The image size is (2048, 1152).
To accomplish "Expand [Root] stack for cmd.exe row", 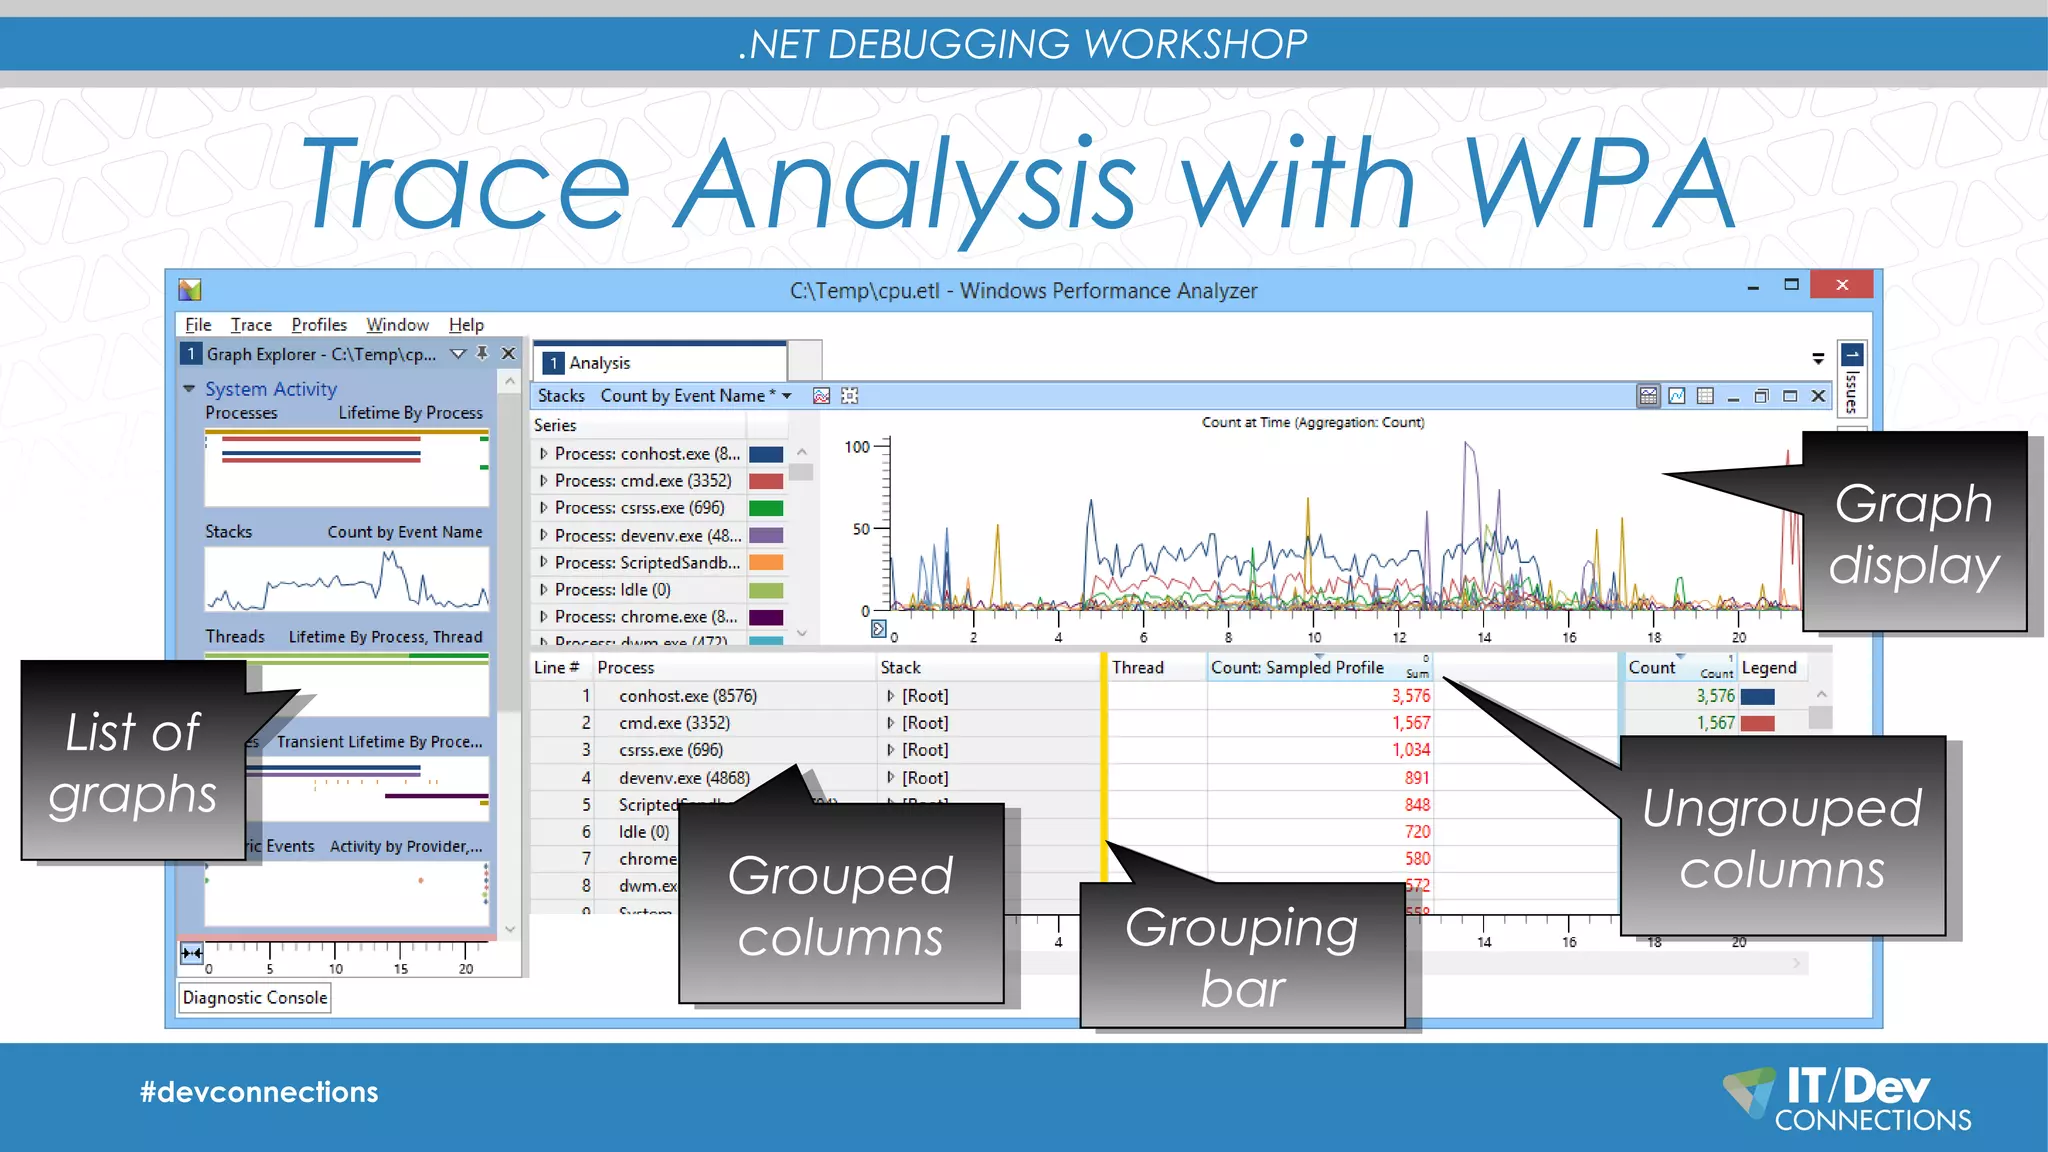I will coord(890,722).
